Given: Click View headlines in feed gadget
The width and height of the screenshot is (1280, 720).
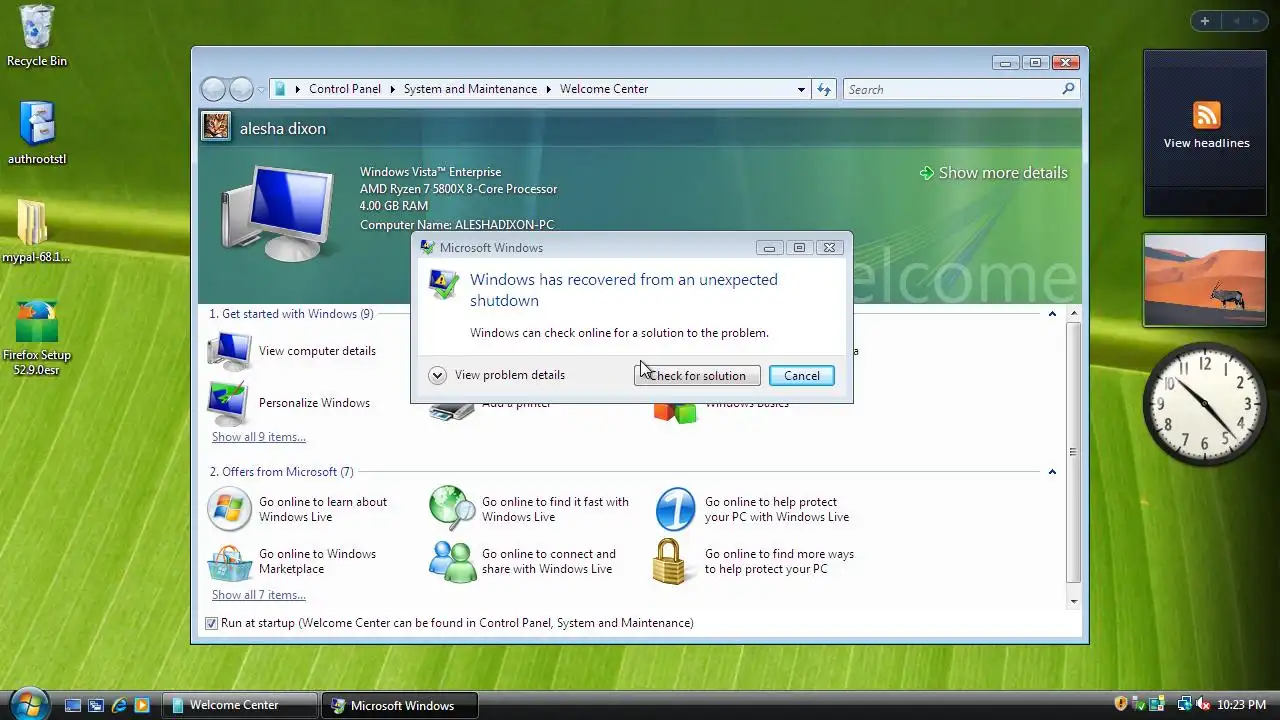Looking at the screenshot, I should 1206,143.
